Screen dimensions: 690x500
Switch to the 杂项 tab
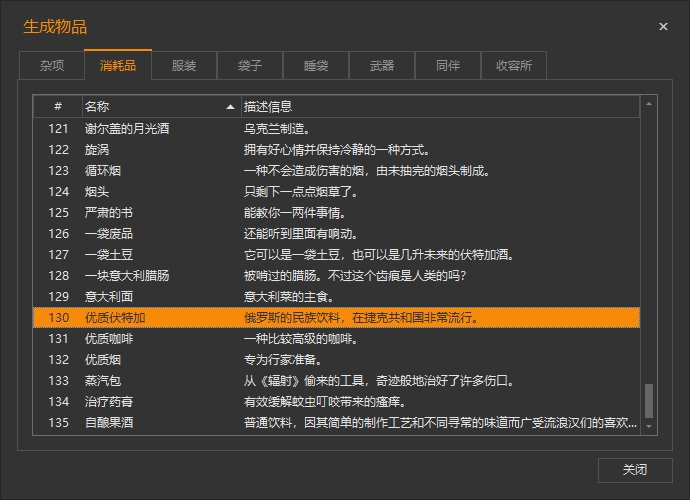52,66
